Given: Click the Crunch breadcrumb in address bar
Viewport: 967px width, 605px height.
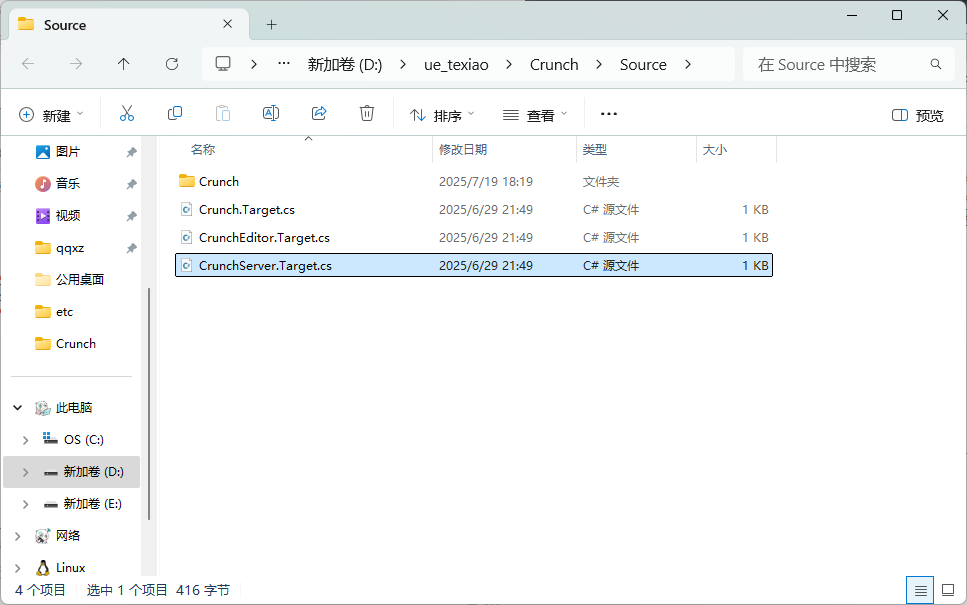Looking at the screenshot, I should [554, 64].
